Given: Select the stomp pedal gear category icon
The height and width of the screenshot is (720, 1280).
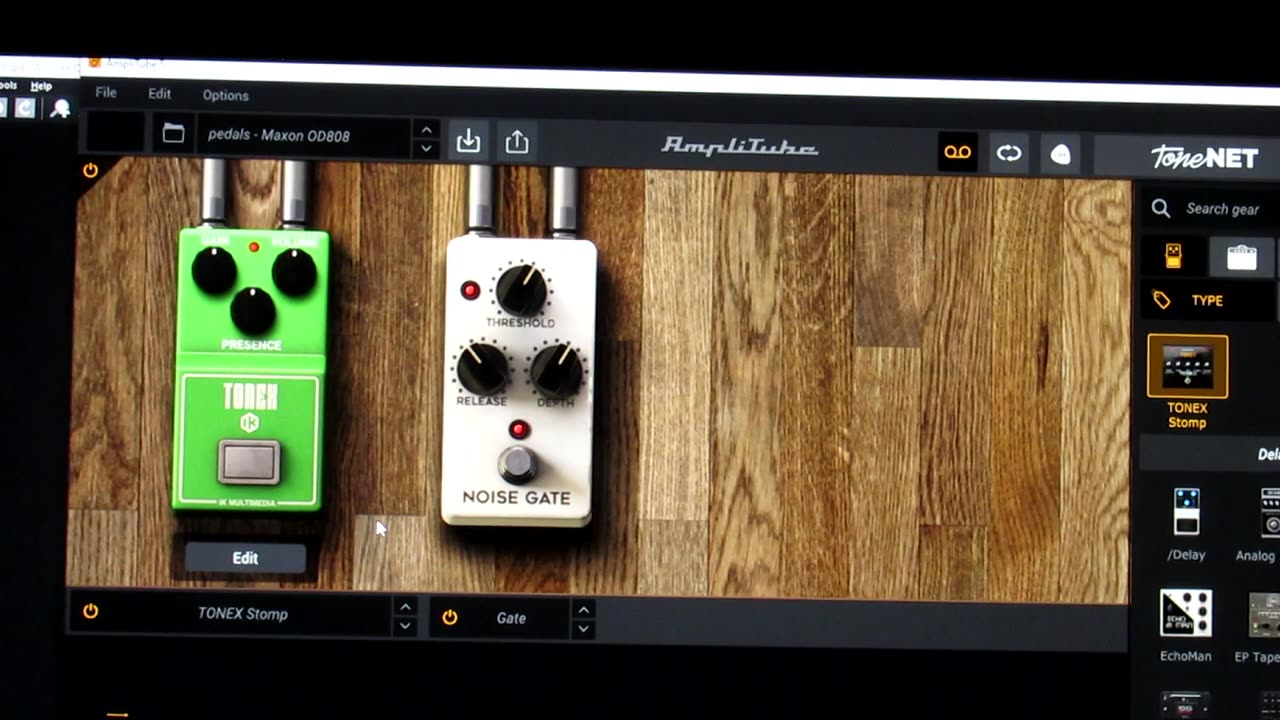Looking at the screenshot, I should pos(1174,255).
